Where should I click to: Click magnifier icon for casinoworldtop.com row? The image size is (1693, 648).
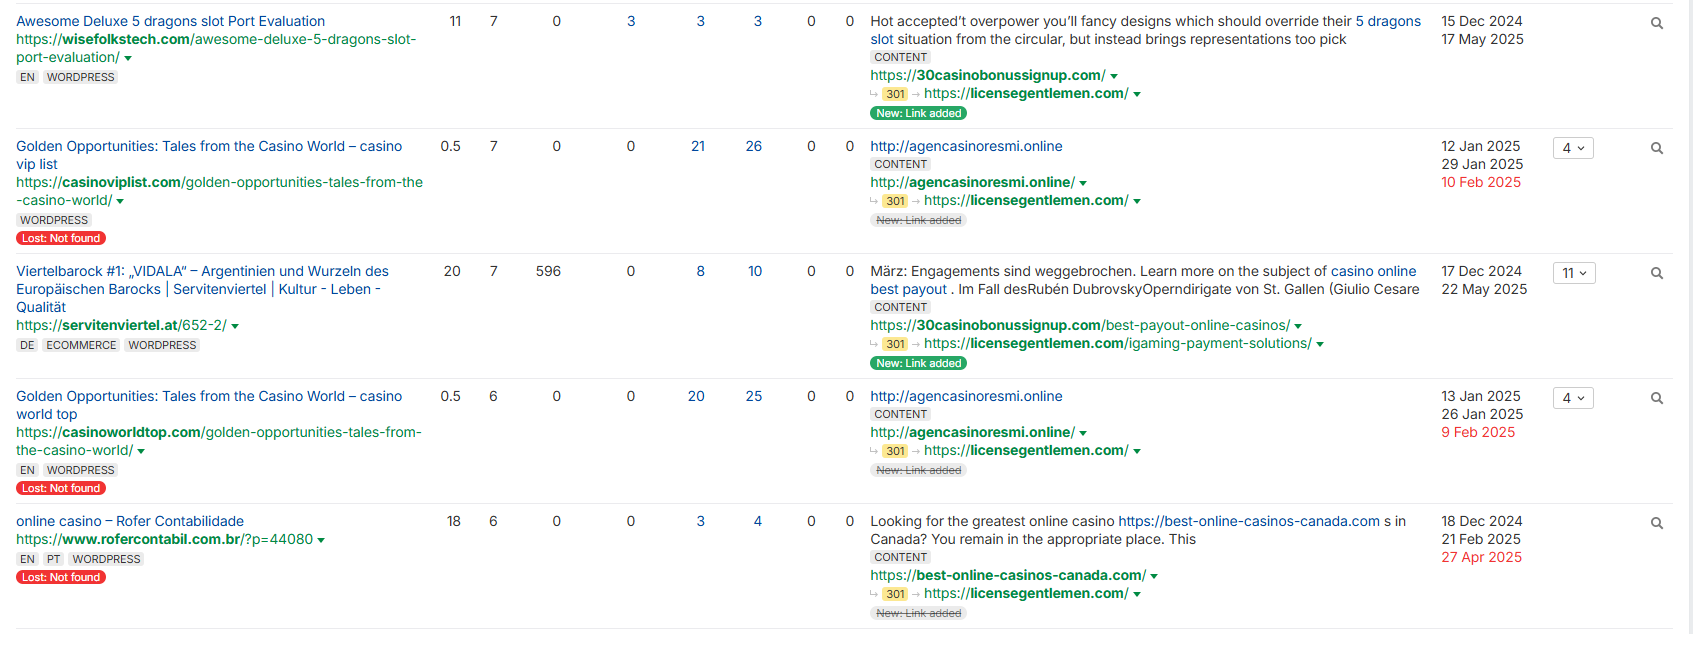[1656, 398]
